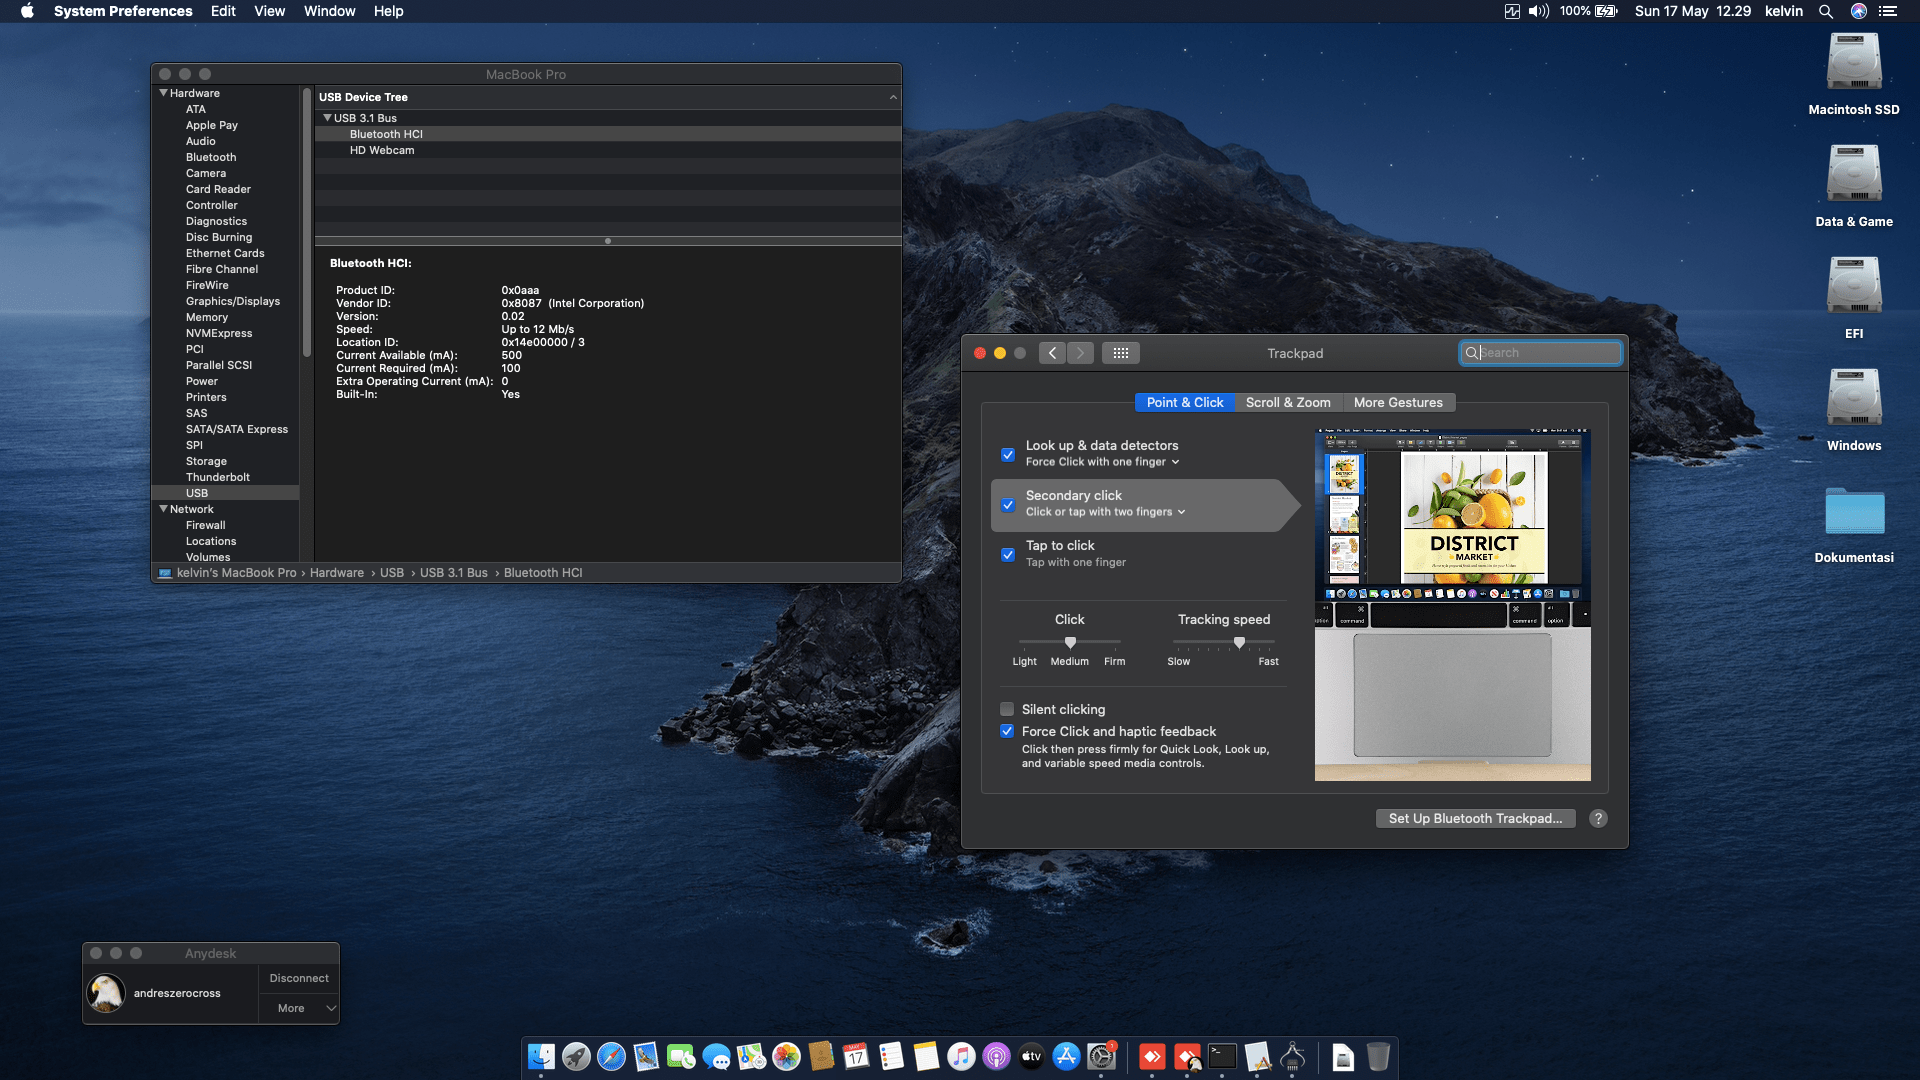The image size is (1920, 1080).
Task: Click the sidebar scrollbar in MacBook Pro window
Action: 307,222
